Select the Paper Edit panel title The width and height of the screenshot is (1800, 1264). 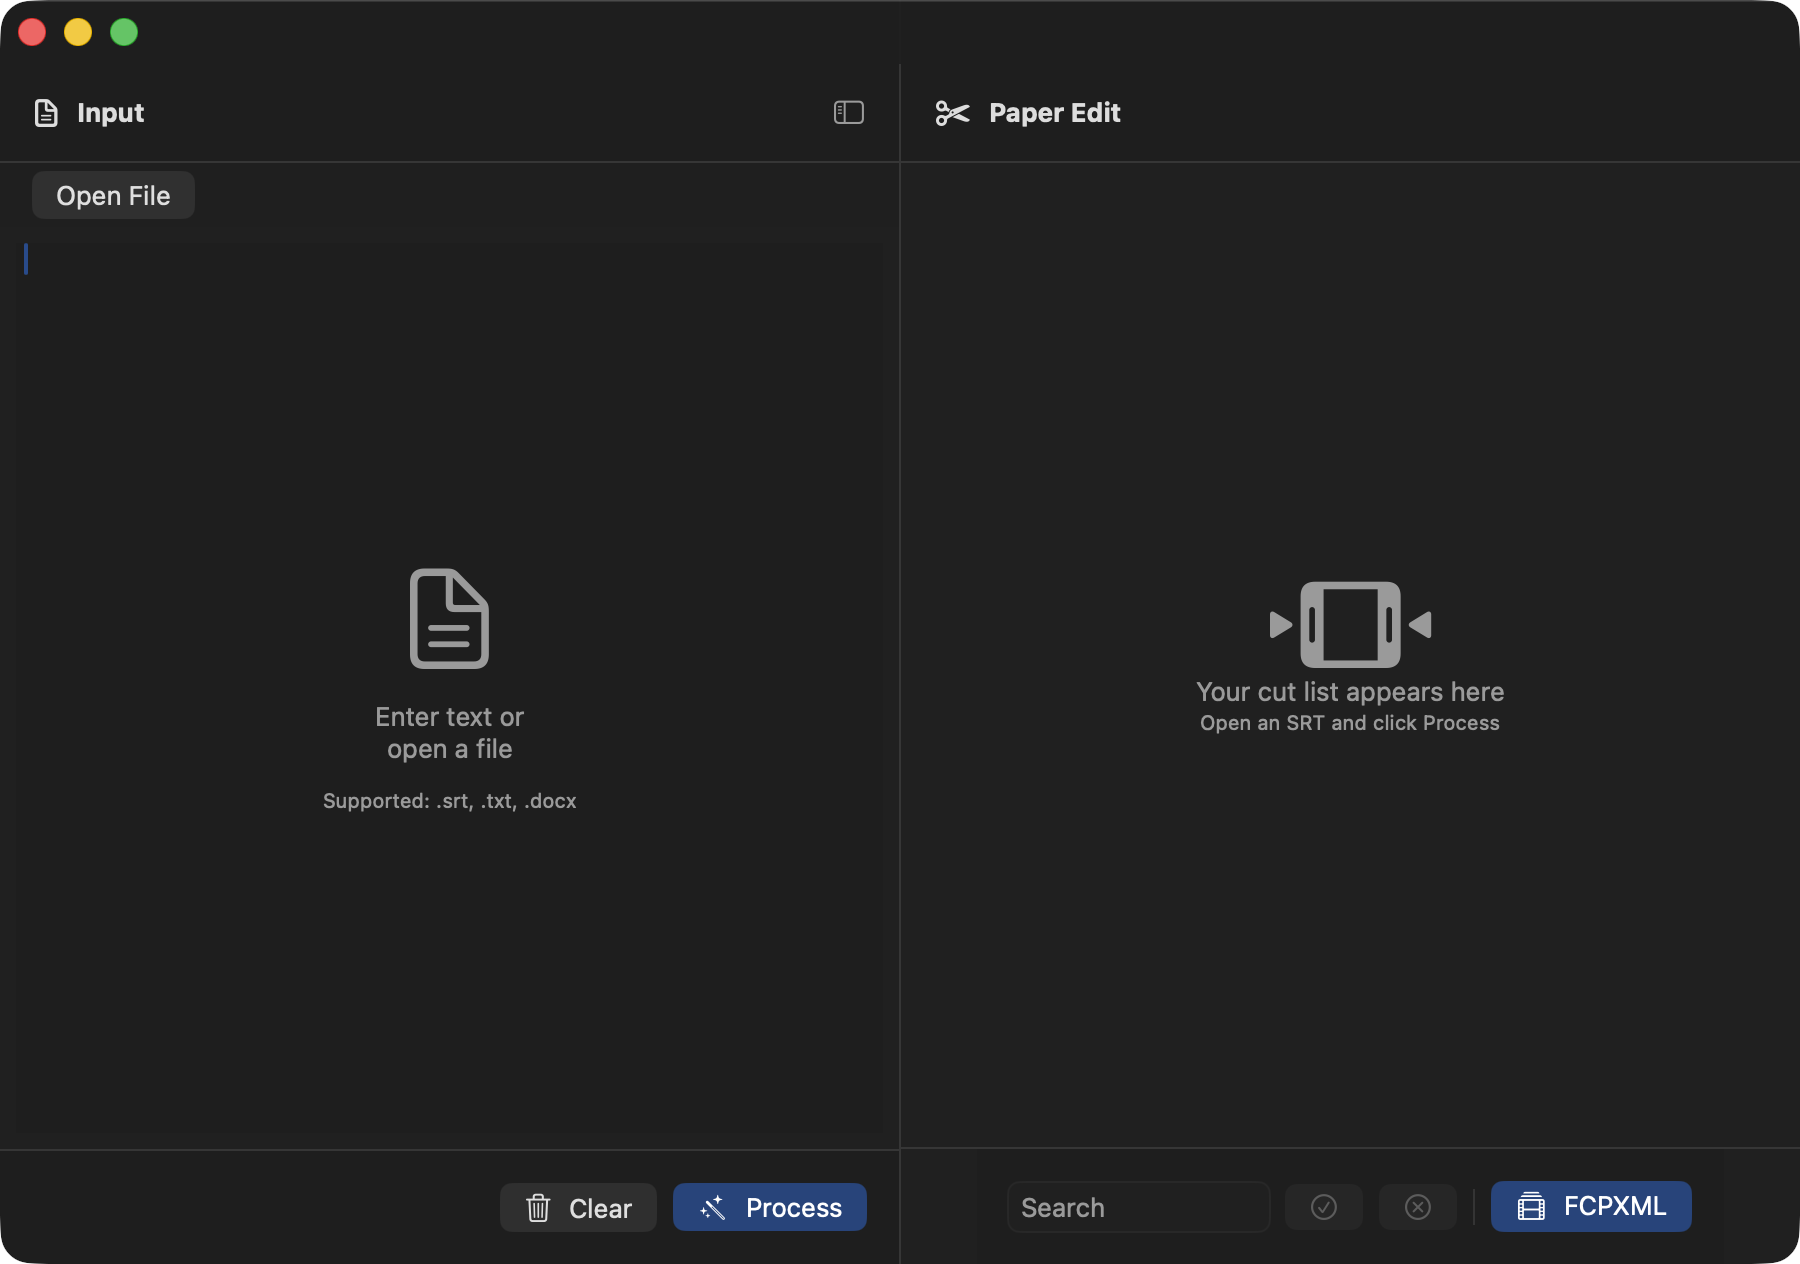click(x=1054, y=113)
